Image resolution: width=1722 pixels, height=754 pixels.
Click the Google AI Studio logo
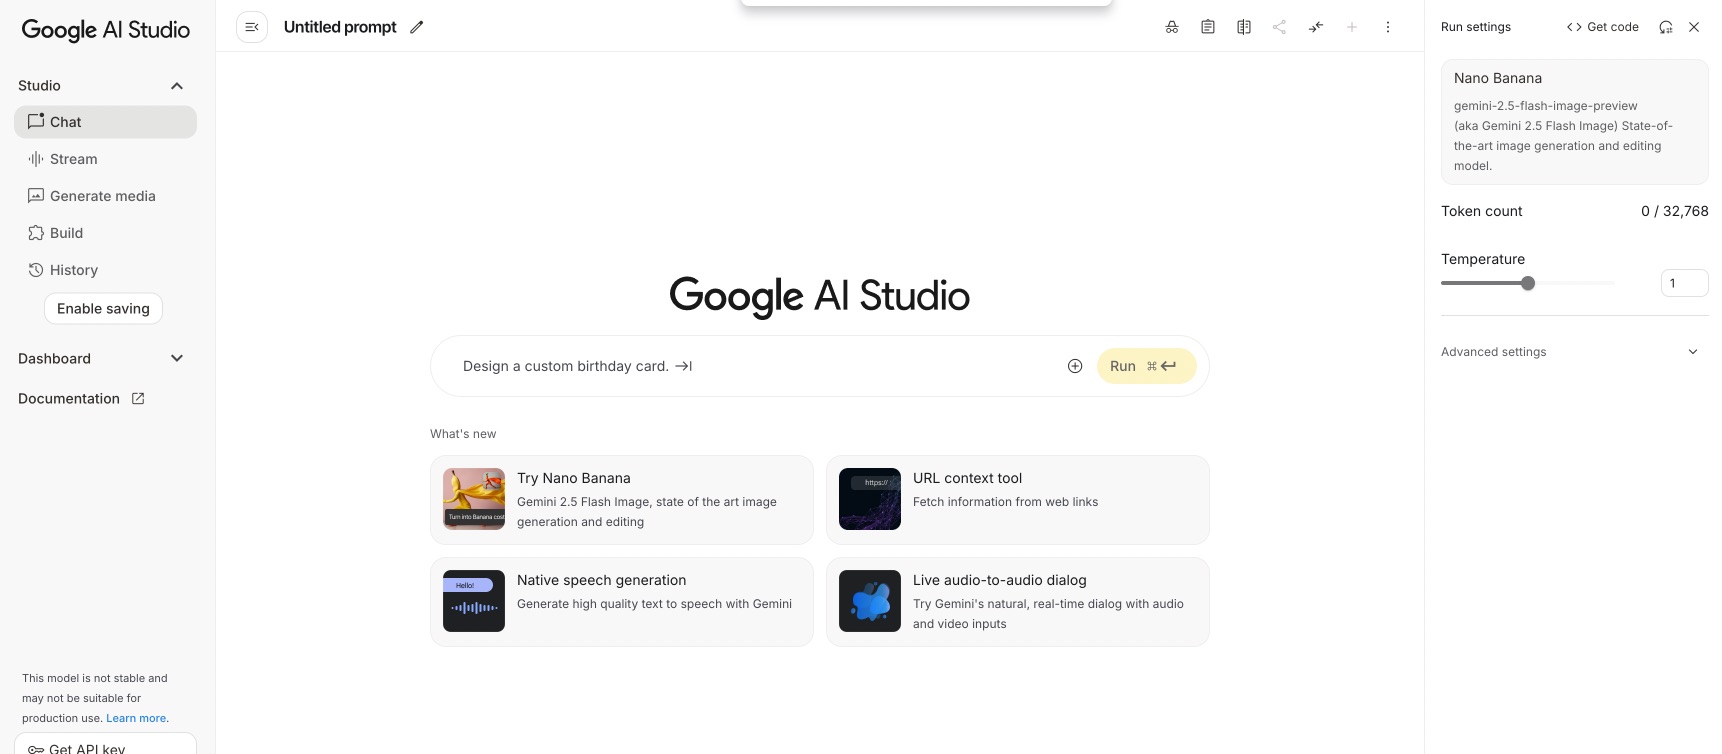[106, 30]
